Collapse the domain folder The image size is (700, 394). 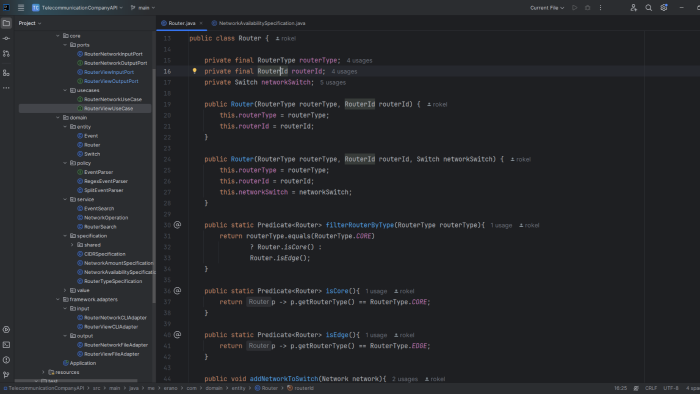(58, 117)
